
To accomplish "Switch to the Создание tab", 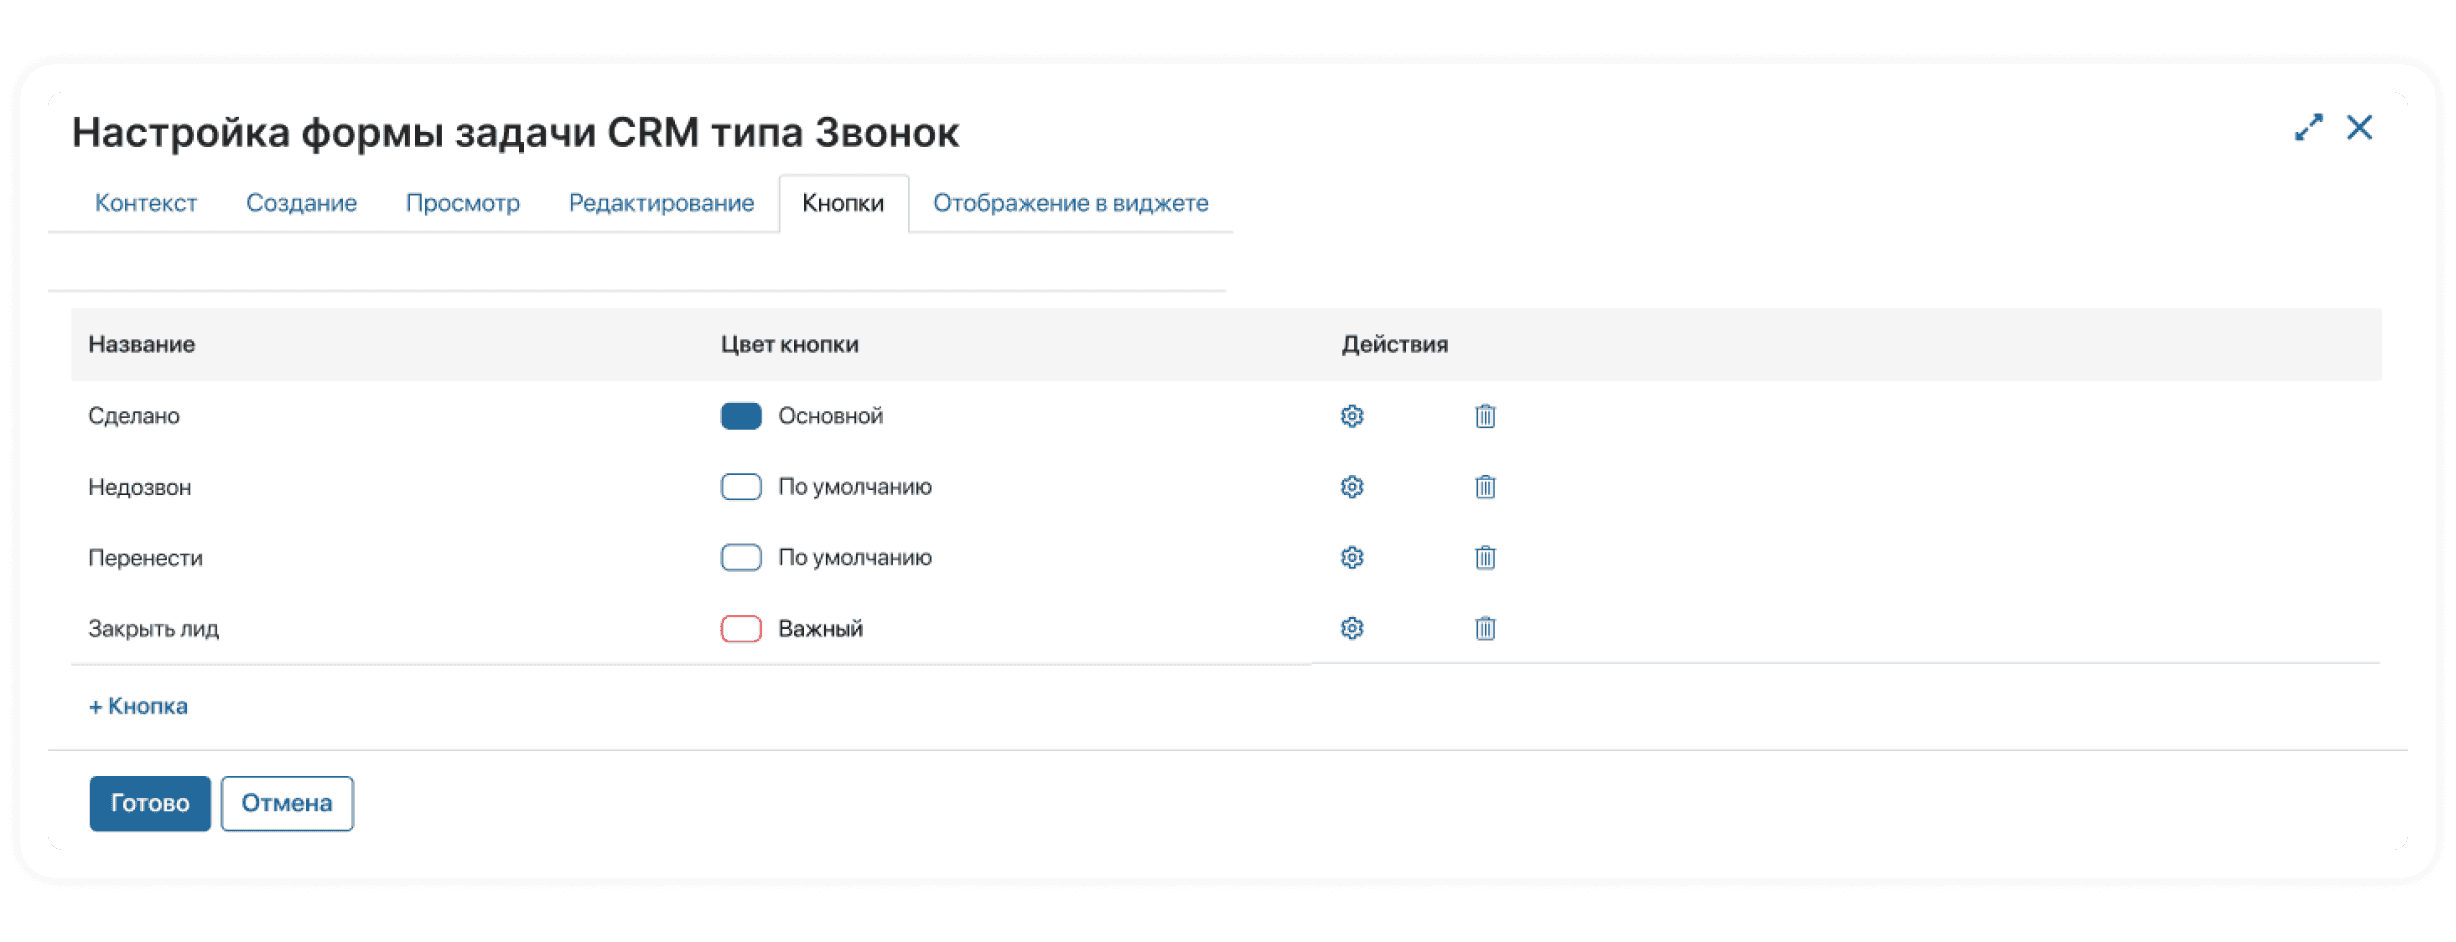I will tap(301, 203).
